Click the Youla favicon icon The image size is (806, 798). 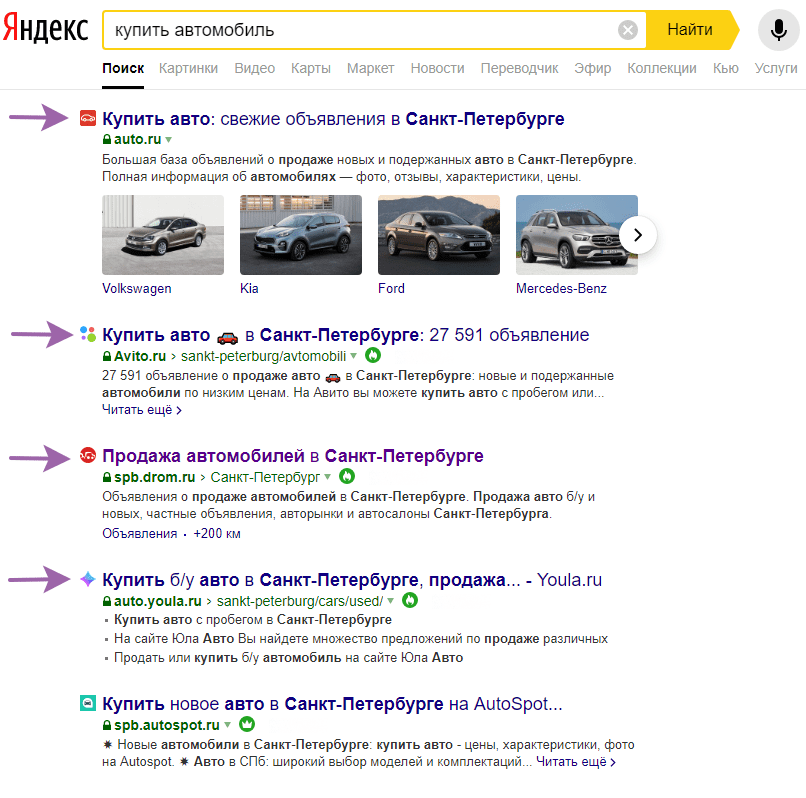point(88,579)
